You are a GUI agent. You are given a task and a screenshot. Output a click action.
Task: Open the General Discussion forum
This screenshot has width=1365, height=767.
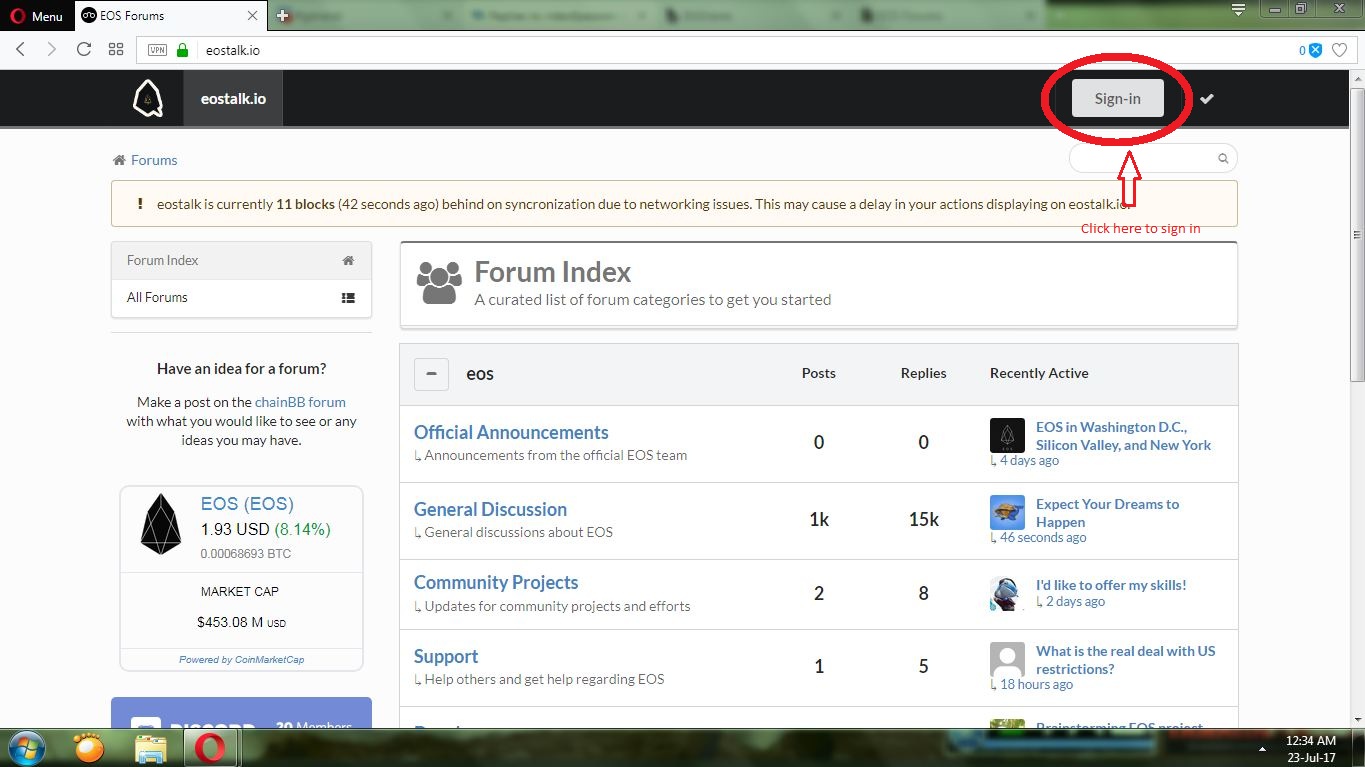coord(490,509)
